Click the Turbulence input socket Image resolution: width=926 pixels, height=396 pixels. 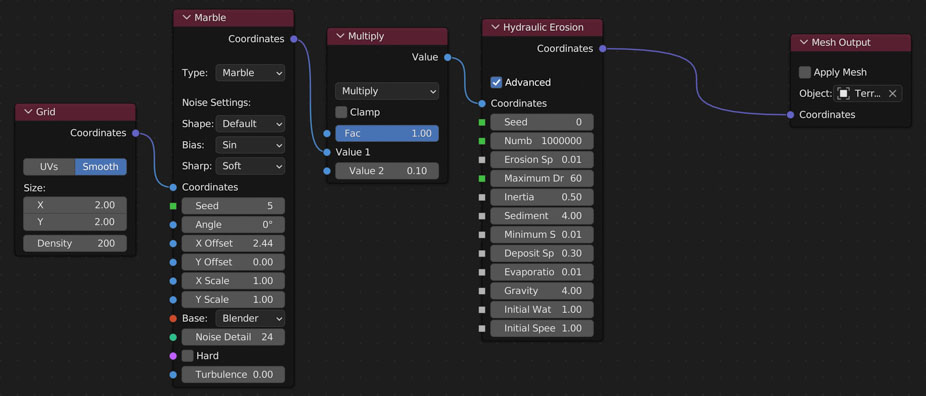pyautogui.click(x=173, y=375)
